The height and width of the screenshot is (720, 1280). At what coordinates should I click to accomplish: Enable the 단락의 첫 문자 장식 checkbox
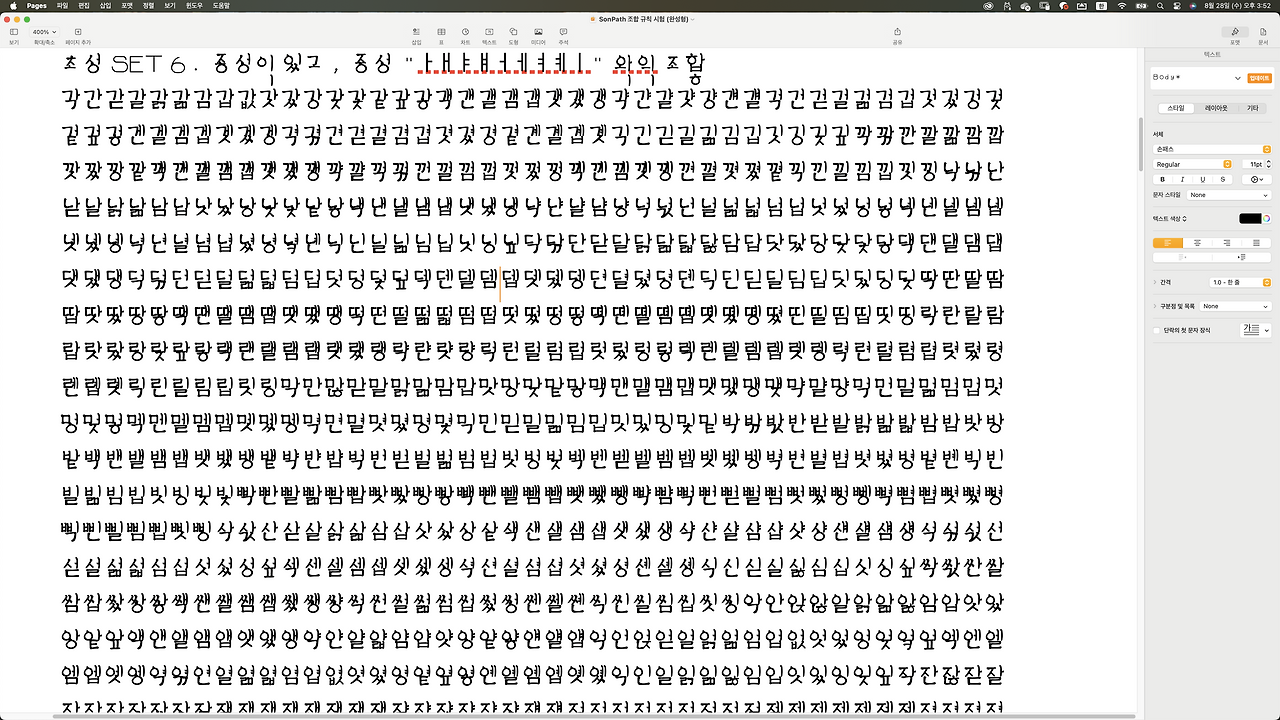[1156, 329]
